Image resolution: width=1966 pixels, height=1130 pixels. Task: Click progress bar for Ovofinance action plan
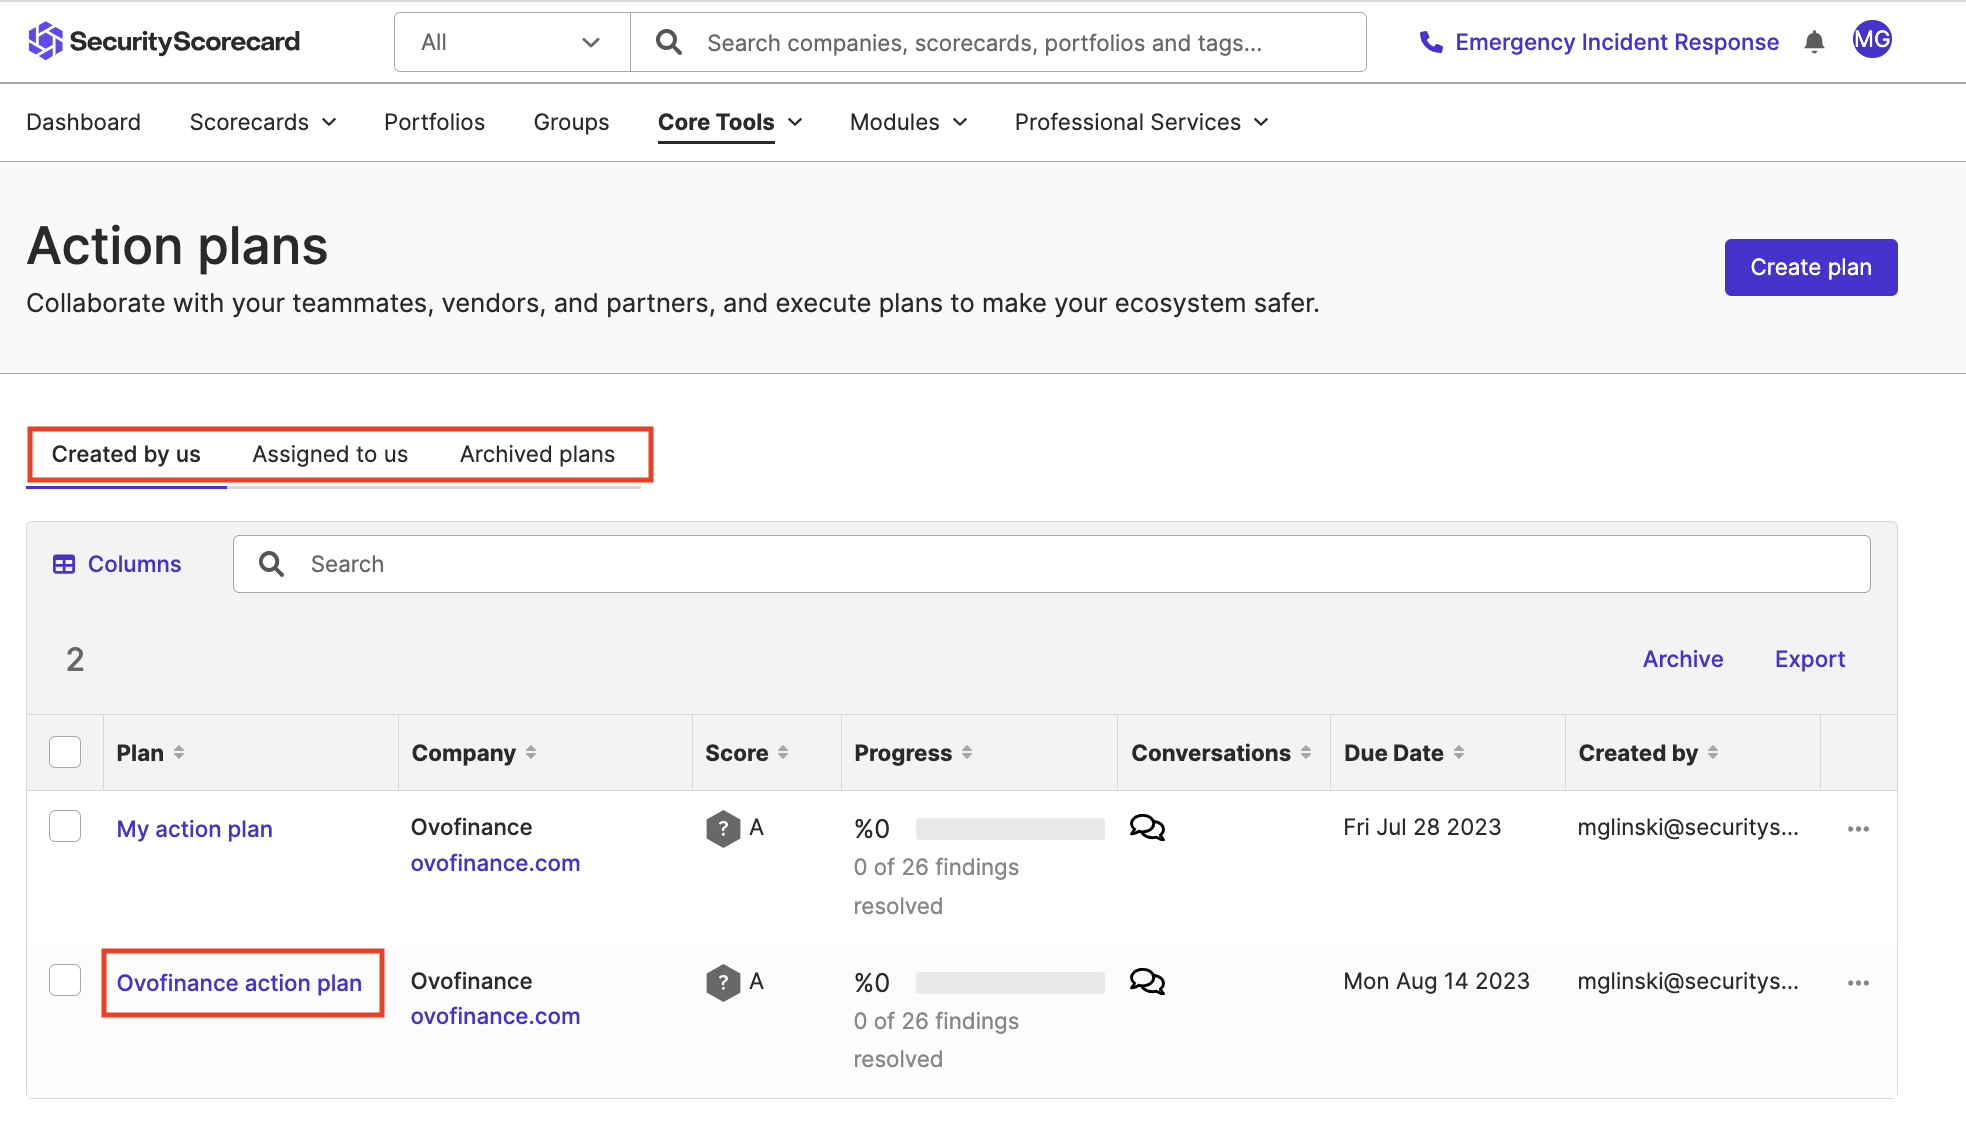coord(1010,983)
